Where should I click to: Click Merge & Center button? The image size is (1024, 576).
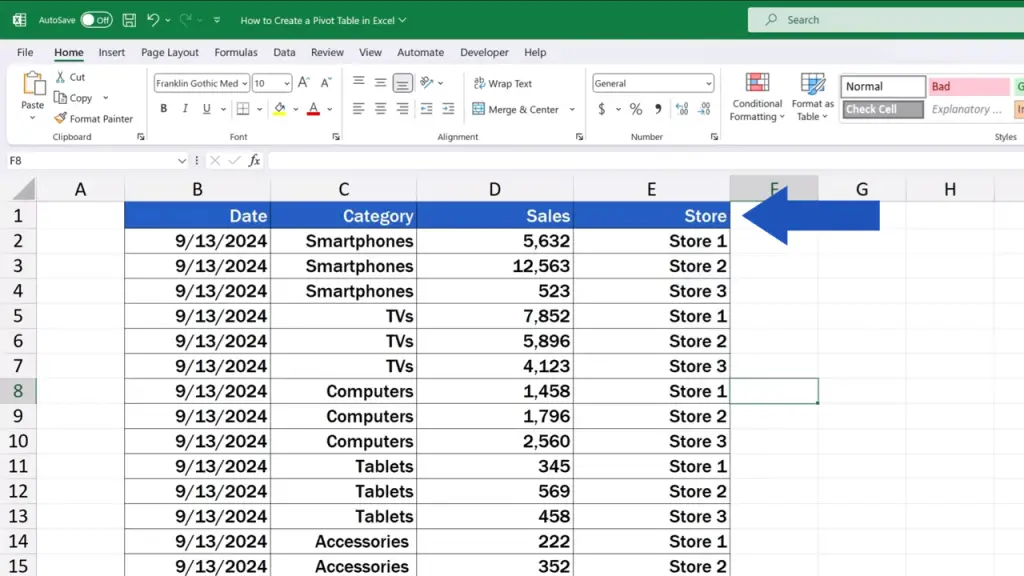point(516,110)
